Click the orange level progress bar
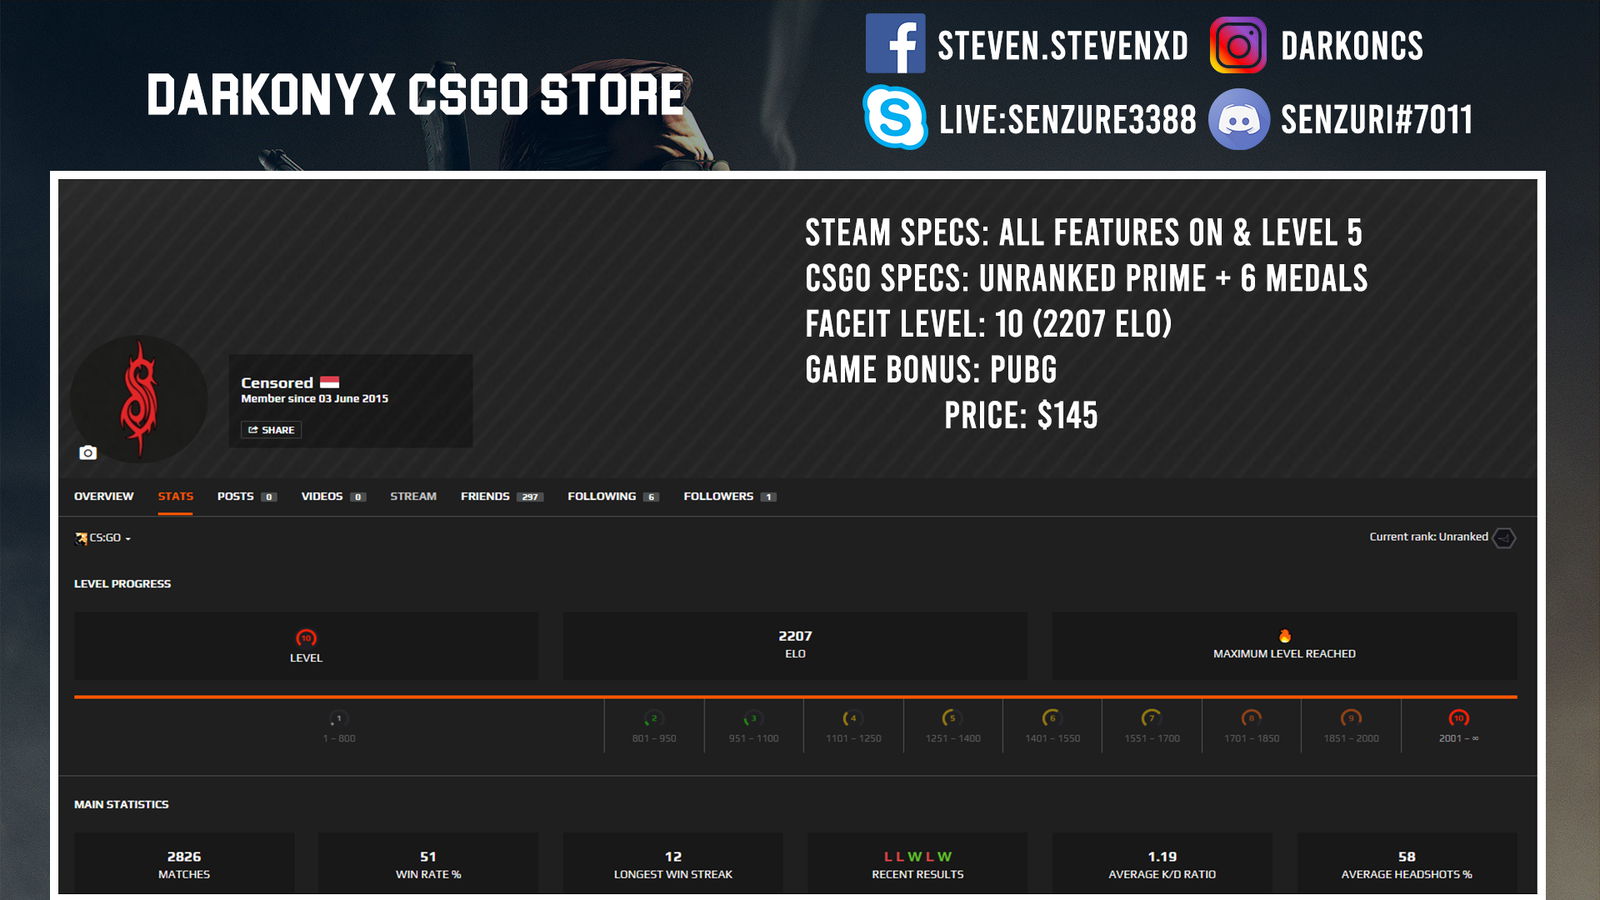This screenshot has width=1600, height=900. click(x=795, y=696)
